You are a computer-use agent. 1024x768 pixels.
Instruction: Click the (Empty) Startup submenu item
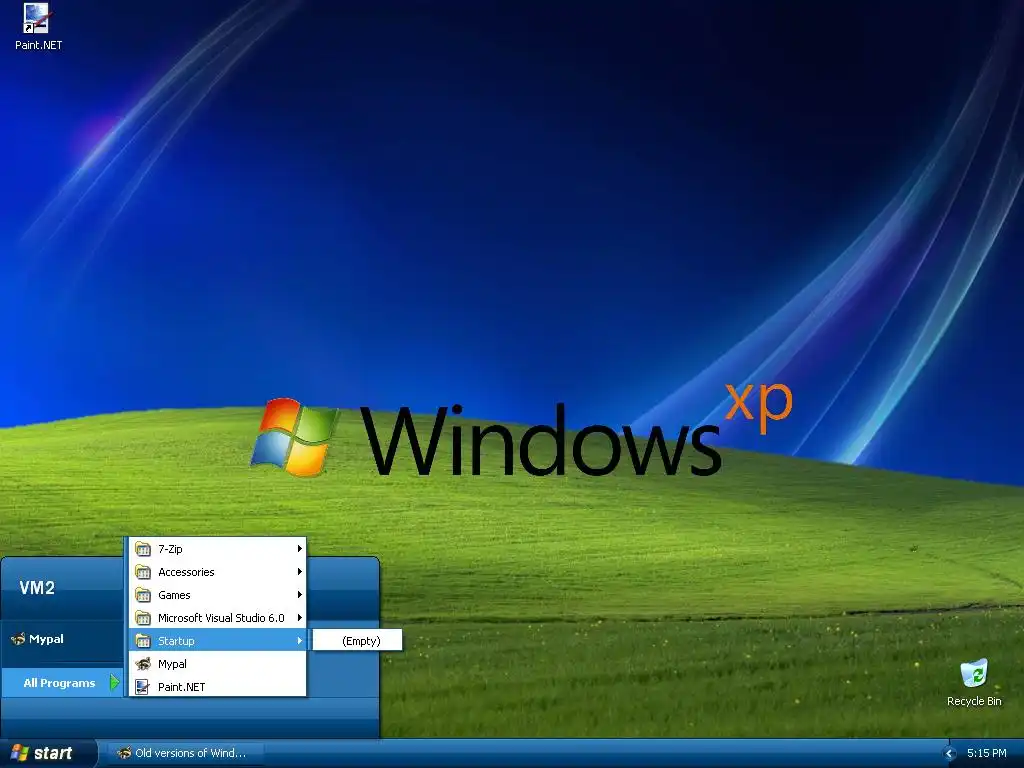pyautogui.click(x=358, y=641)
